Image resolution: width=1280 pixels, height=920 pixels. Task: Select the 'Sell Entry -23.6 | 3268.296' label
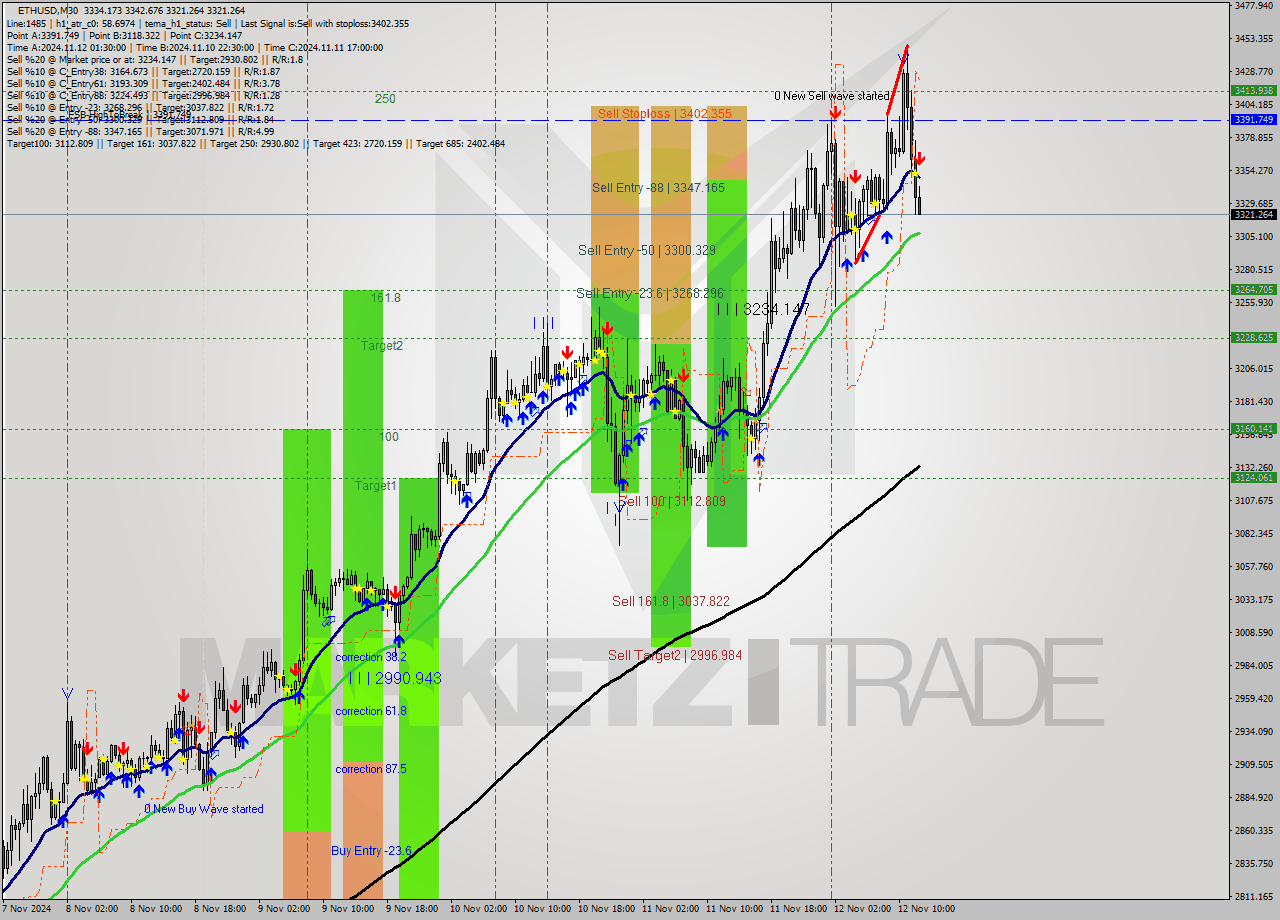[x=649, y=293]
